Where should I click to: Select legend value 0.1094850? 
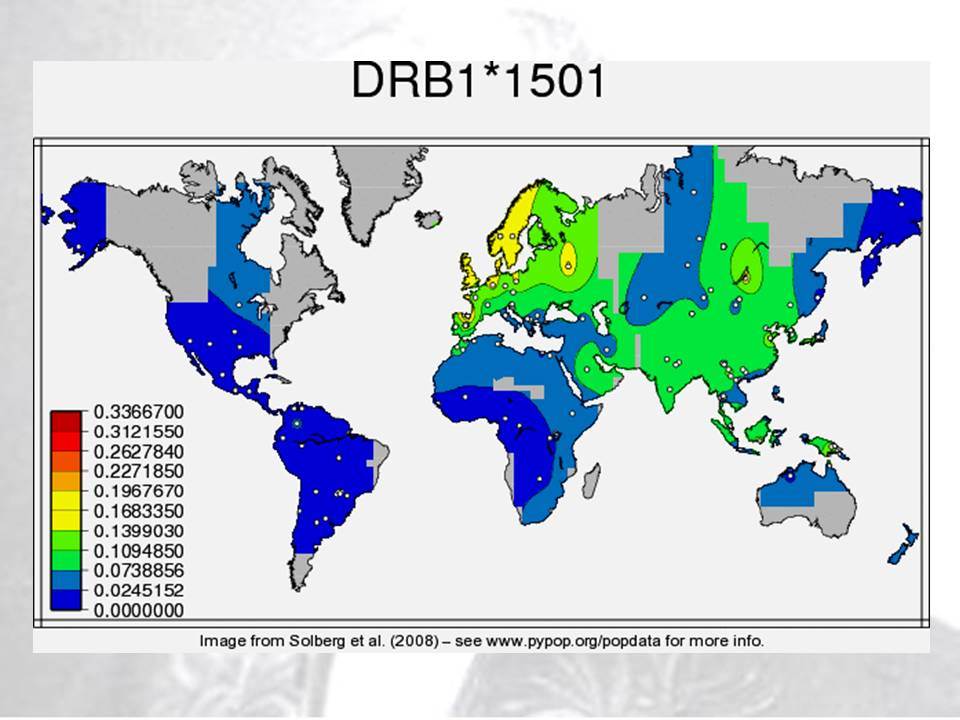click(x=138, y=551)
